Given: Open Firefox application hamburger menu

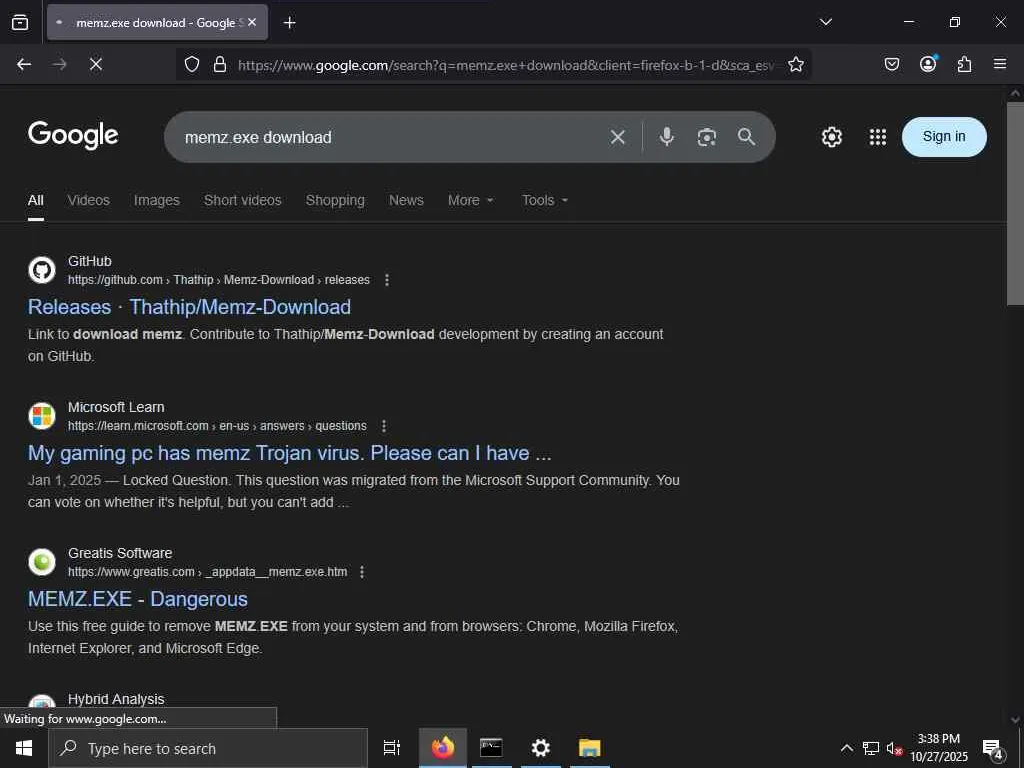Looking at the screenshot, I should pyautogui.click(x=999, y=63).
